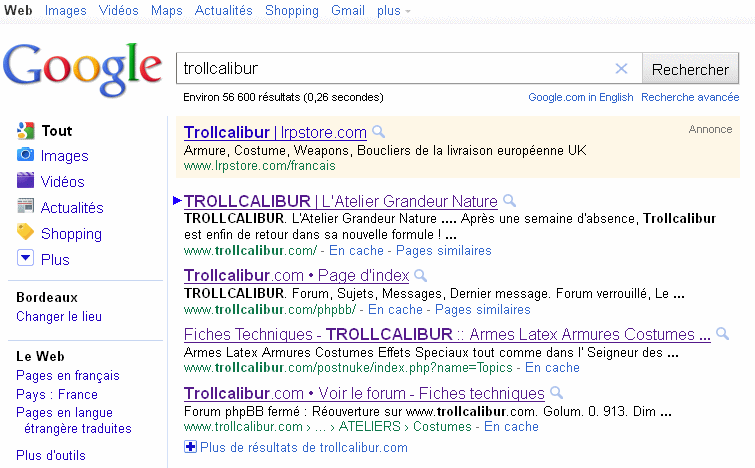Preview magnifier beside Fiches Techniques TROLLCALIBUR result

coord(723,334)
